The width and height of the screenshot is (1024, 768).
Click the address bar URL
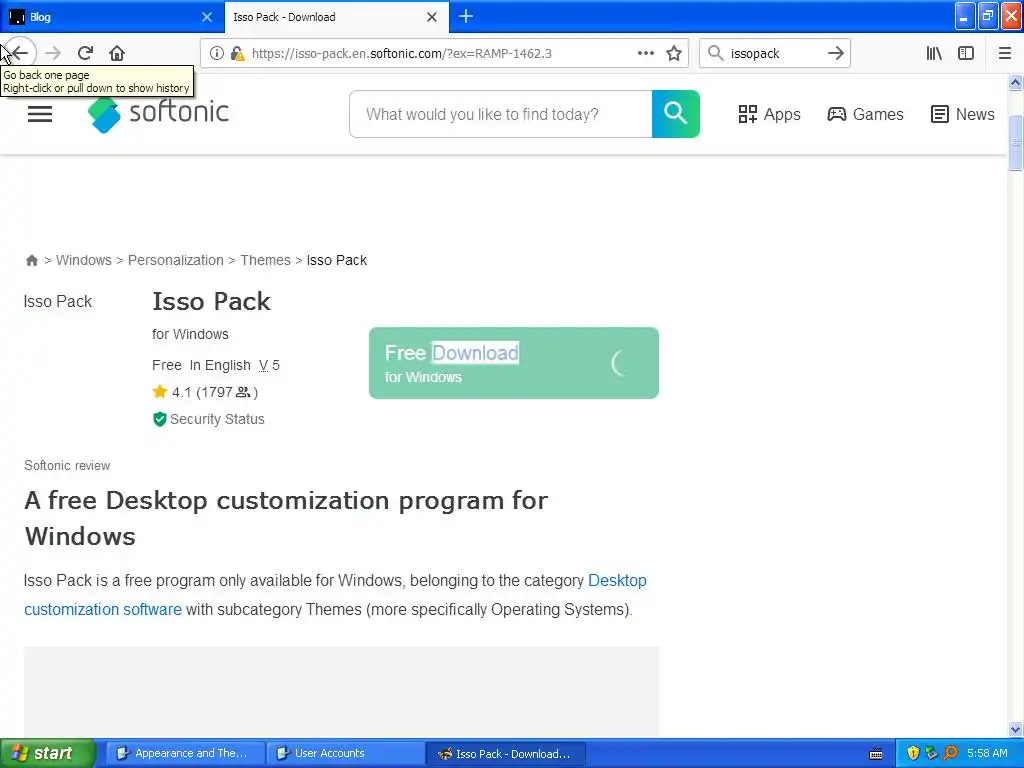[402, 54]
